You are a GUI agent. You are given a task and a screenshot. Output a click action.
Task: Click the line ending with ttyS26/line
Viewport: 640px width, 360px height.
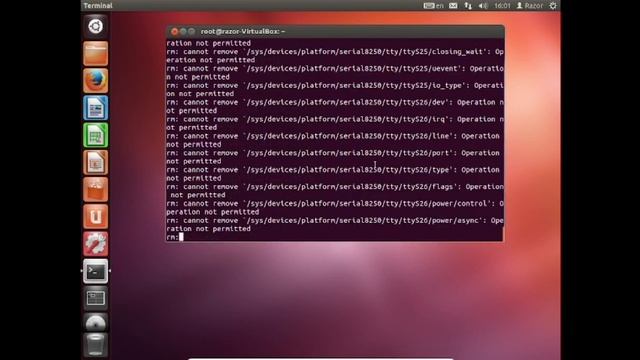(x=333, y=136)
